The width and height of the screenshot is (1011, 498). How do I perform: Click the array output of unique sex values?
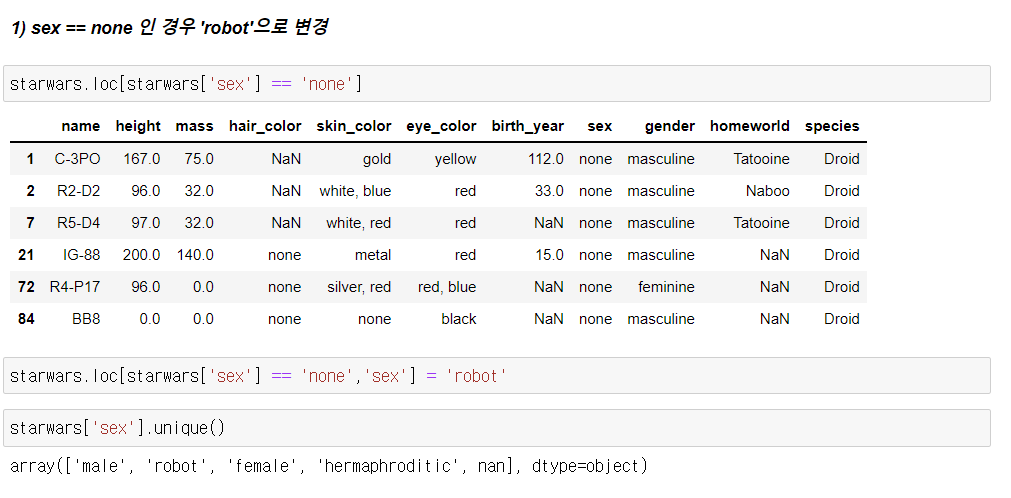[328, 466]
